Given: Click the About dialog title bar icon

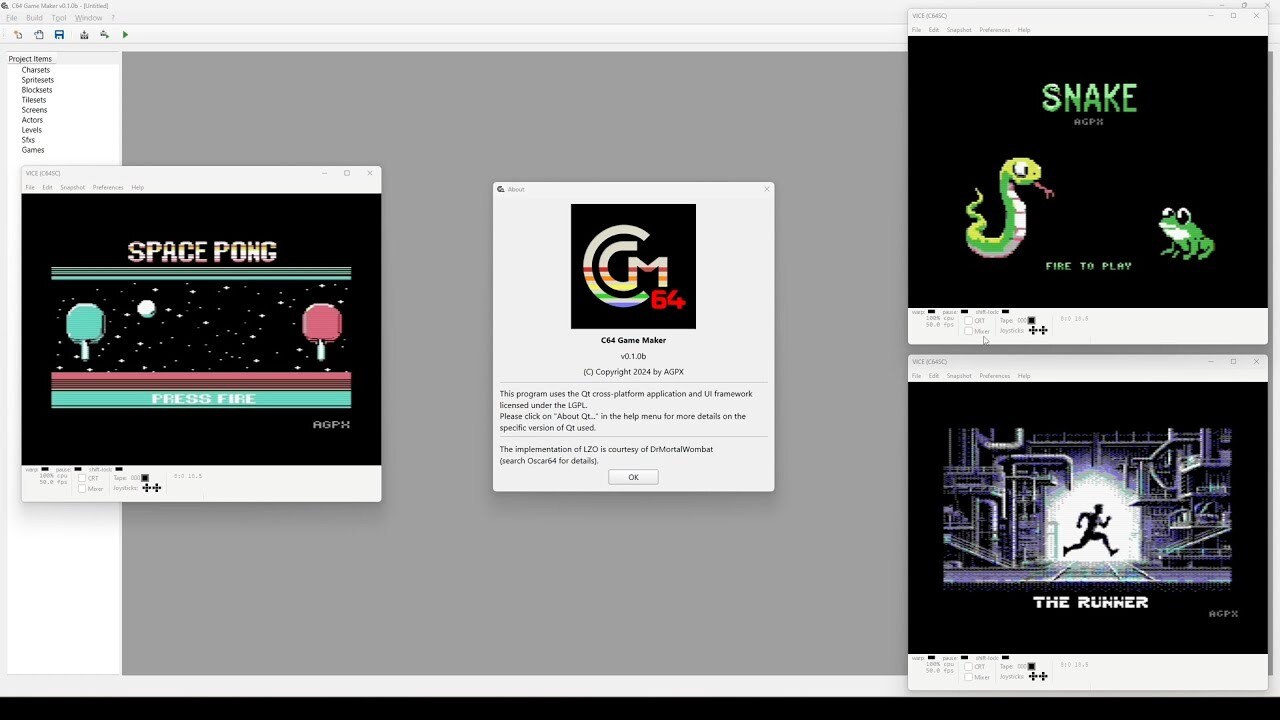Looking at the screenshot, I should coord(501,189).
